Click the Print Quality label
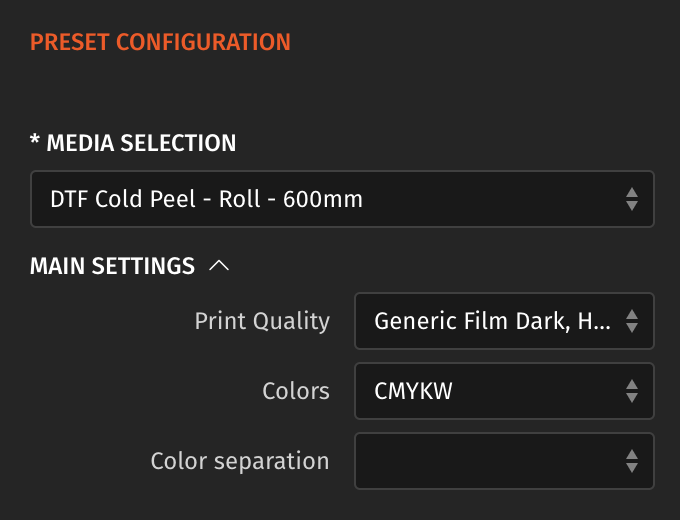 click(262, 321)
